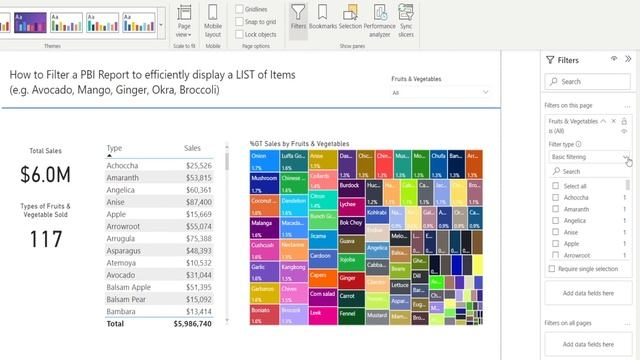The height and width of the screenshot is (360, 640).
Task: Select the Onion treemap tile
Action: 264,161
